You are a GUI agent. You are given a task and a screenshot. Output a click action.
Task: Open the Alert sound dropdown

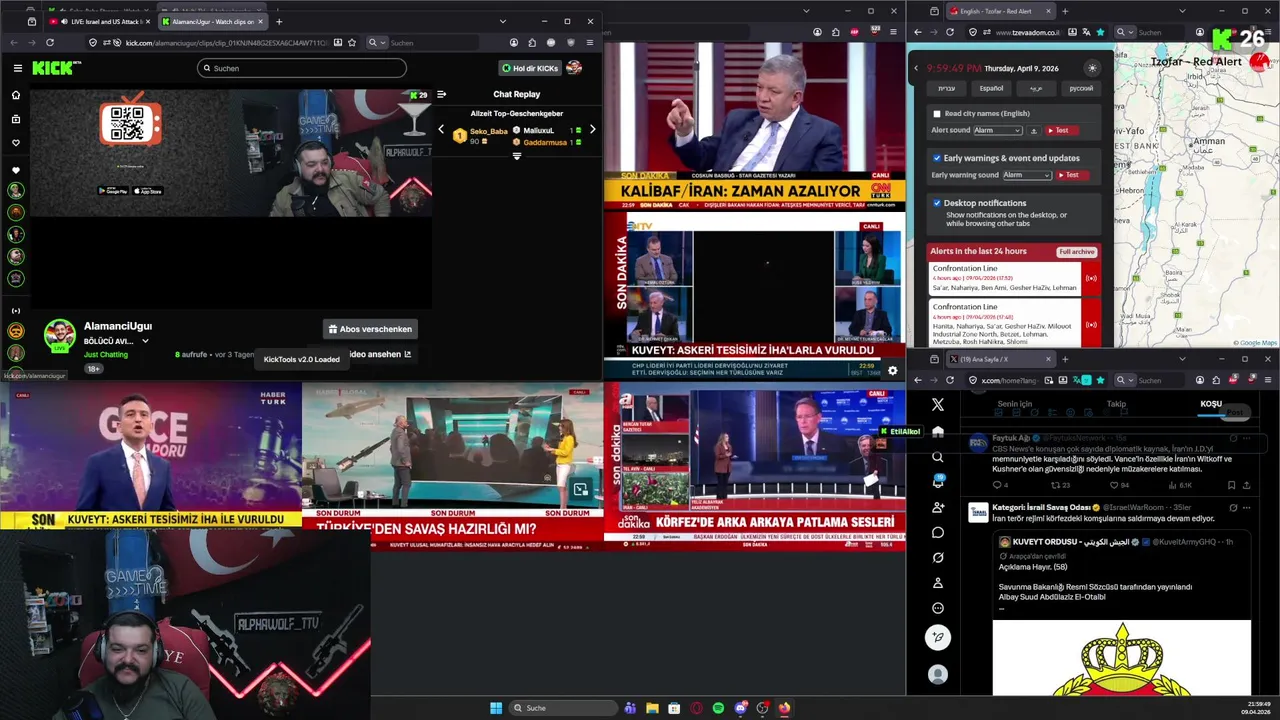997,131
